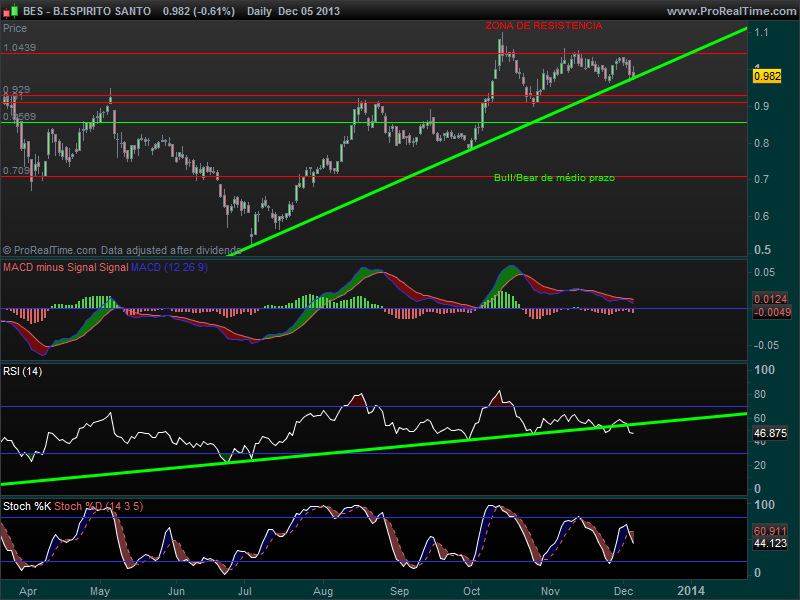Click the BES - B.ESPIRITO SANTO title
The image size is (800, 600).
pyautogui.click(x=87, y=11)
